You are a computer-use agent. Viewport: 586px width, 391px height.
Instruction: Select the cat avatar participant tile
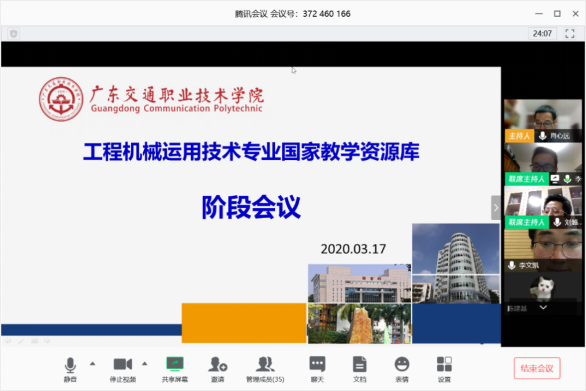click(x=543, y=294)
